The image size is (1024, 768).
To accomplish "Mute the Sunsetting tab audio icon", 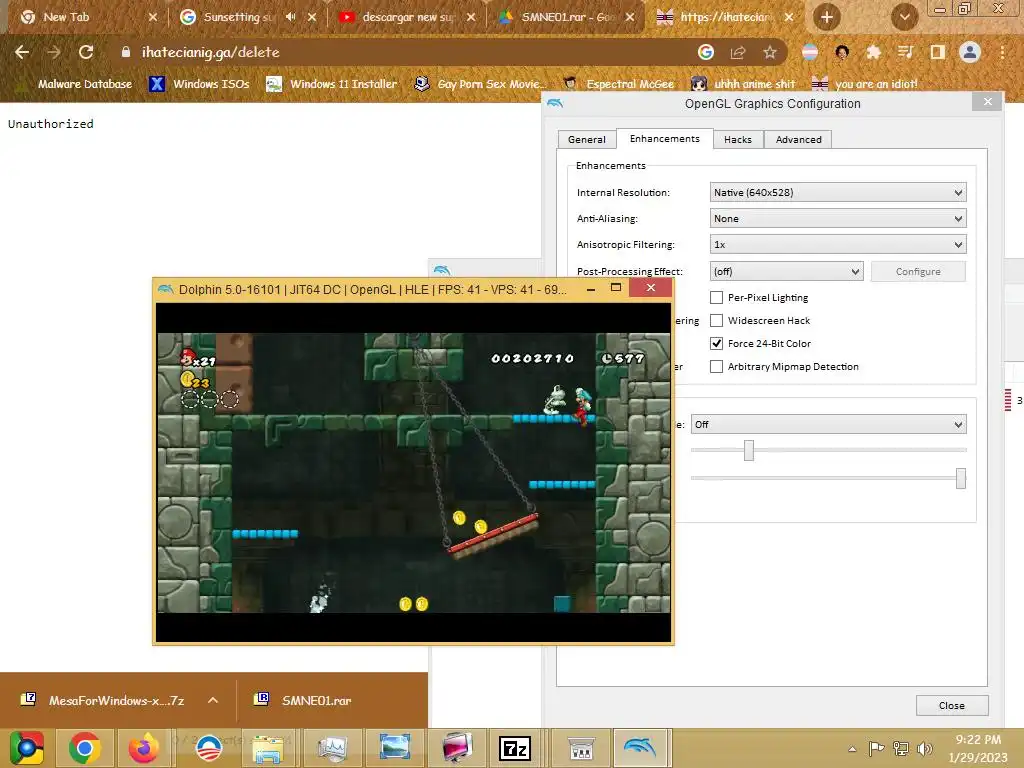I will click(x=291, y=17).
